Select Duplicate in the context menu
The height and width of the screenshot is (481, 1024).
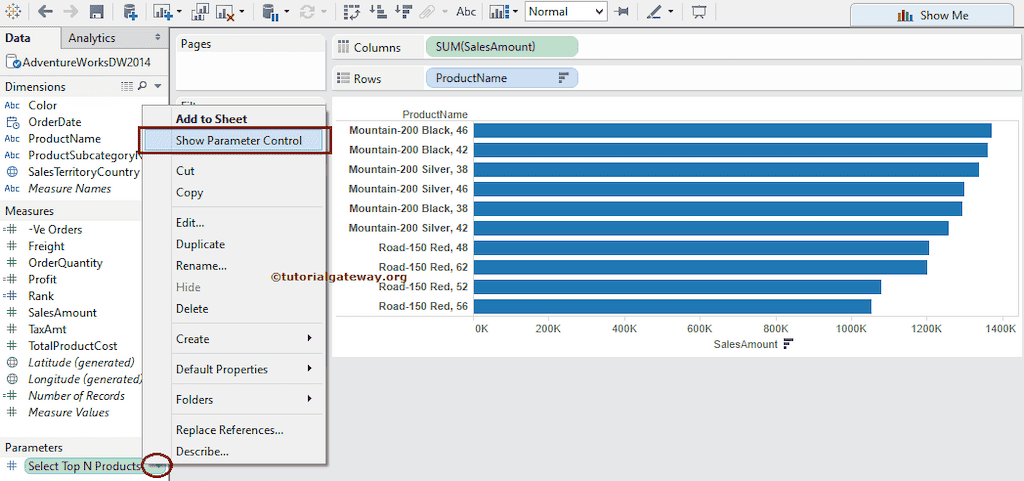point(200,244)
